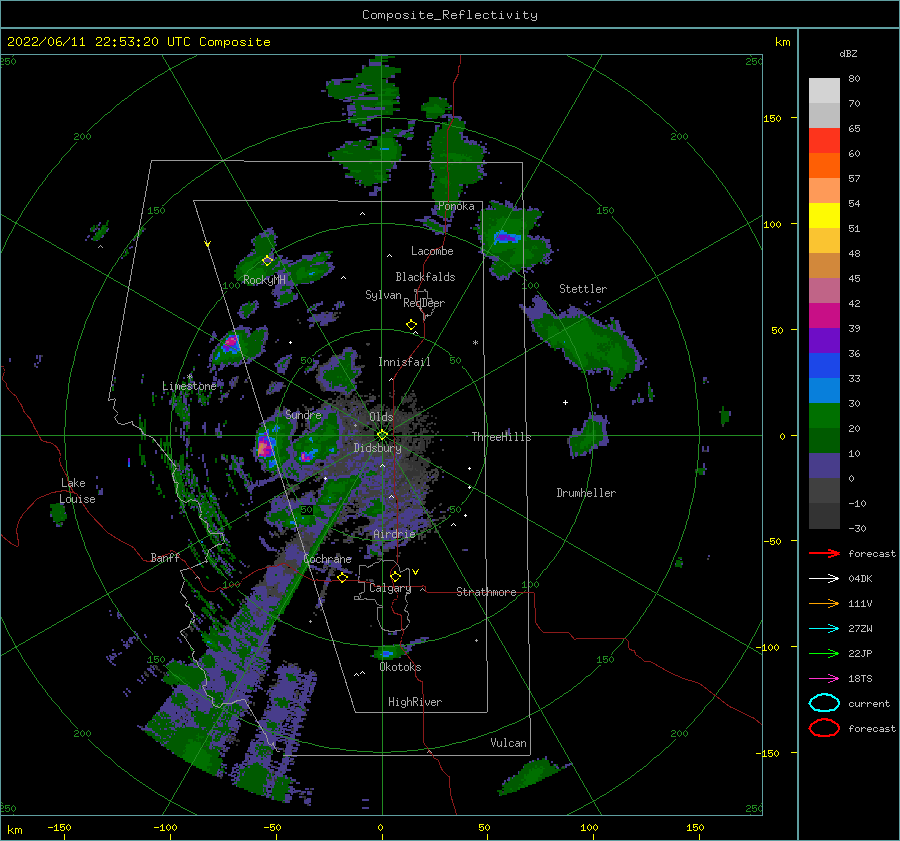The height and width of the screenshot is (841, 900).
Task: Click the yellow diamond marker below RedDeer
Action: pos(411,325)
